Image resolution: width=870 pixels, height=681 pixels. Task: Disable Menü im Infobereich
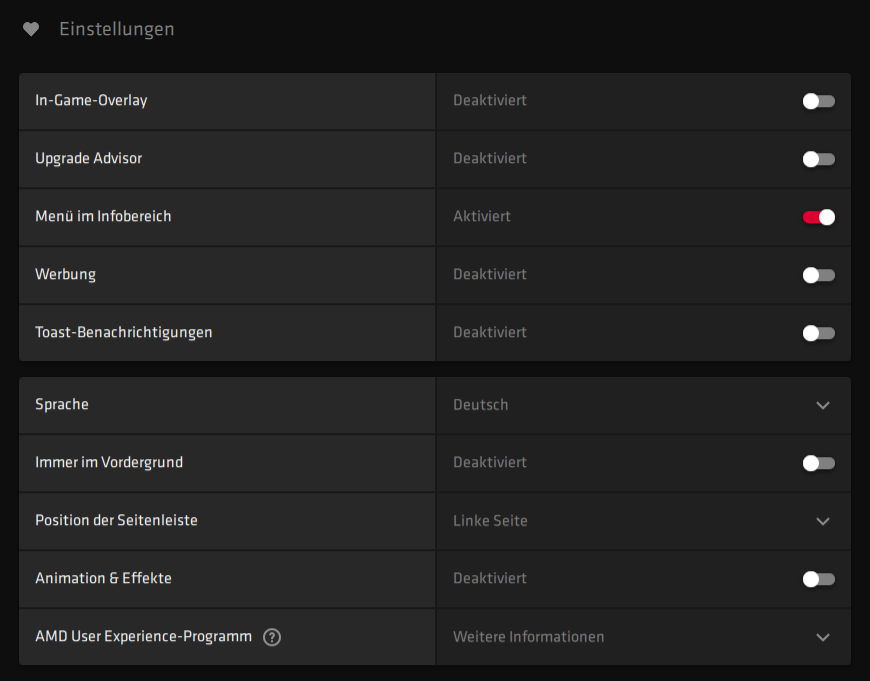point(817,217)
